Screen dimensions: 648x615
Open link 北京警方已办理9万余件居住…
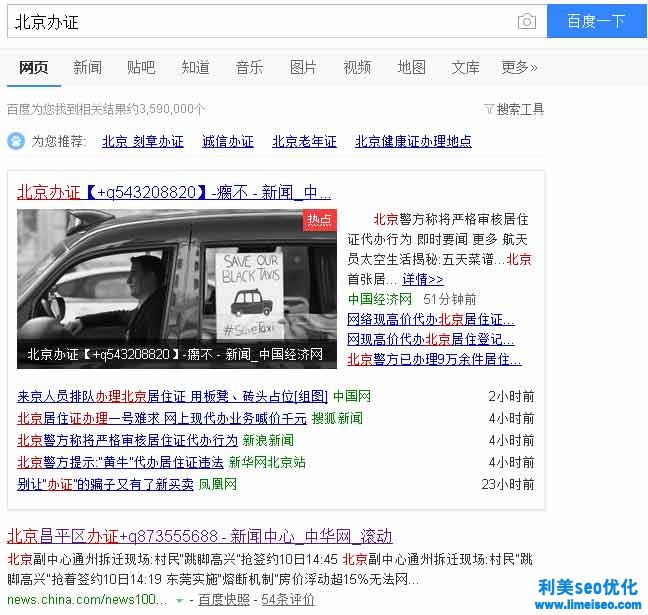click(434, 360)
